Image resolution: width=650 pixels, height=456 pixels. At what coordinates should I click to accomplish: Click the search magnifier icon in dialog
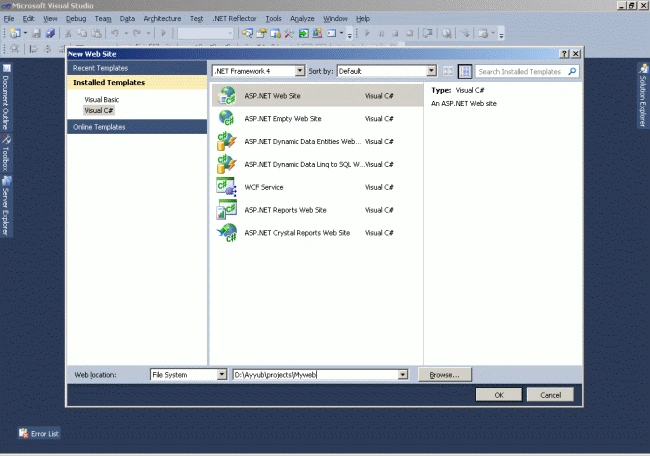tap(572, 71)
